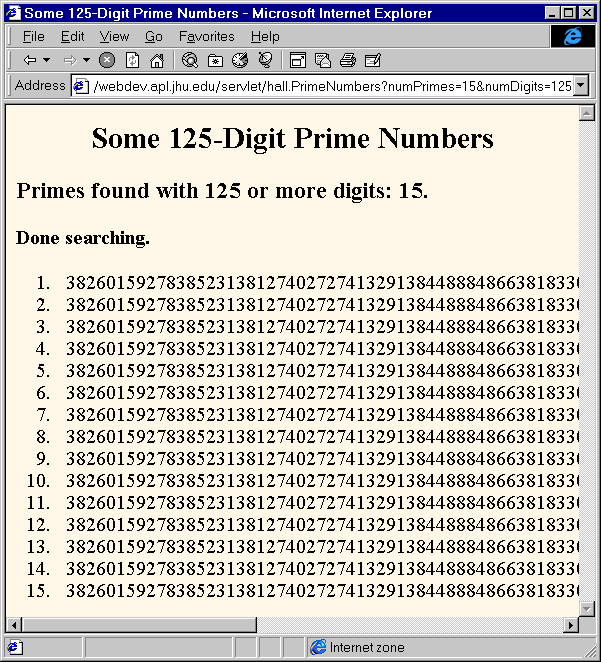Open the Search pane icon

point(190,61)
